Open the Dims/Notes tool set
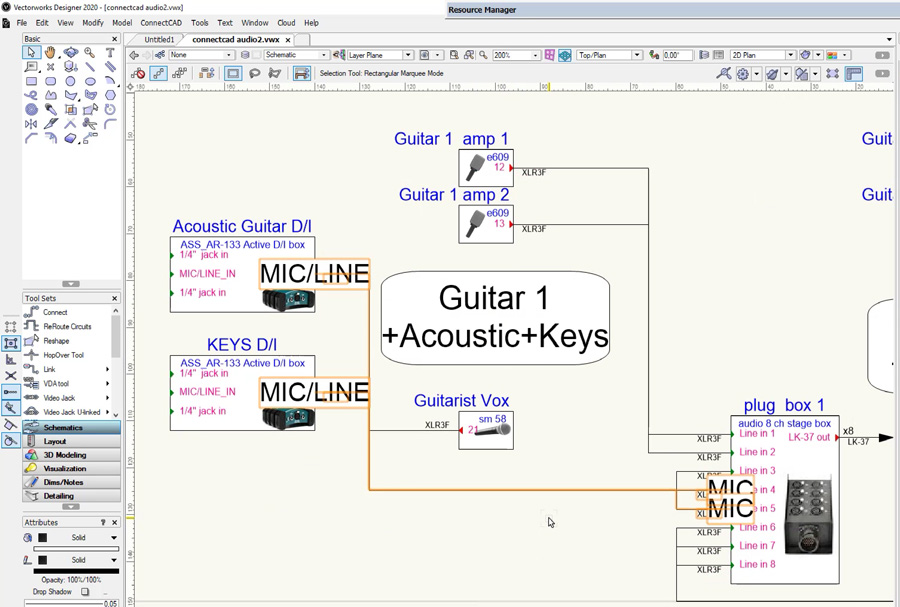 click(x=71, y=483)
